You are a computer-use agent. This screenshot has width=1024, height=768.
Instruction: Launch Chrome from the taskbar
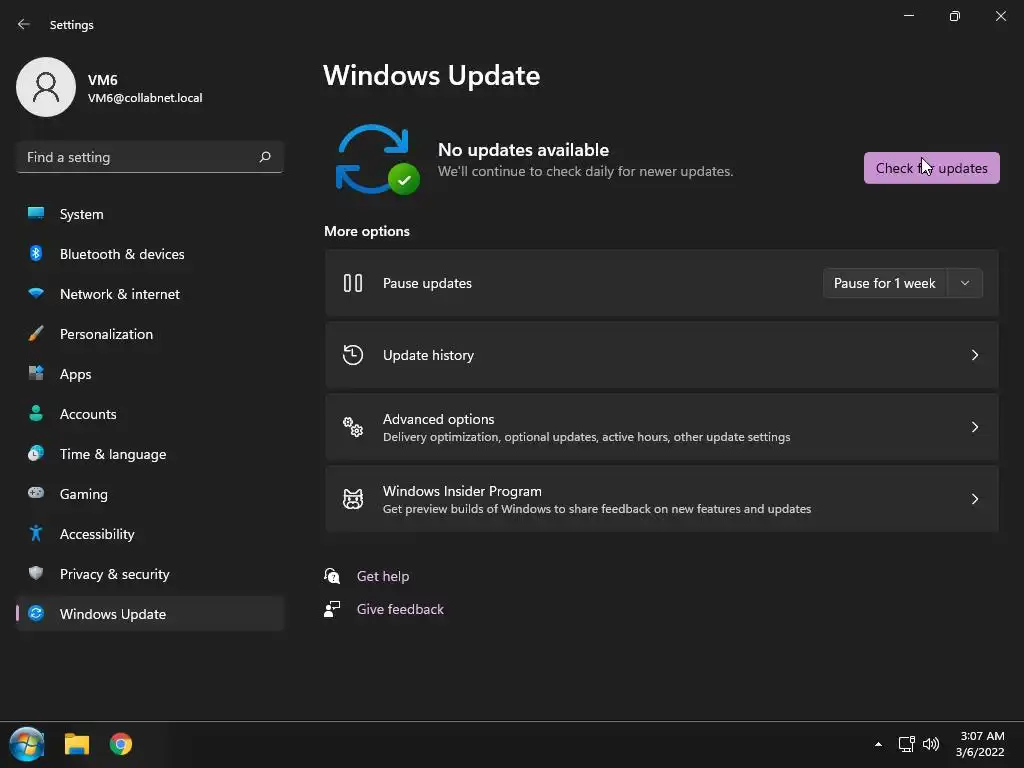click(121, 744)
